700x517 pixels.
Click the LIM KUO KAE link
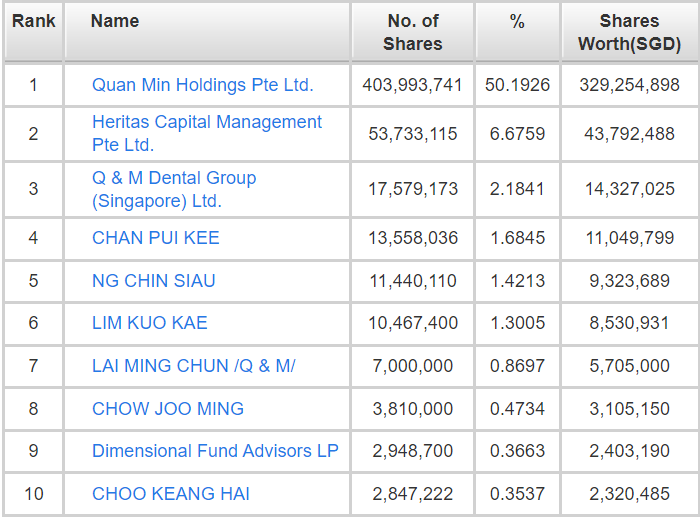pyautogui.click(x=149, y=323)
